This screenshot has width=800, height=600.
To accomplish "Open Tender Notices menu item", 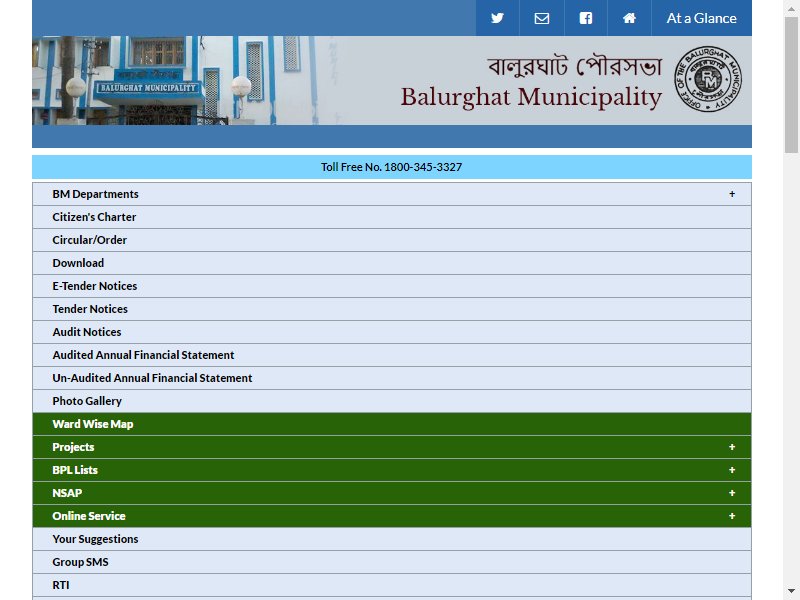I will pyautogui.click(x=392, y=309).
